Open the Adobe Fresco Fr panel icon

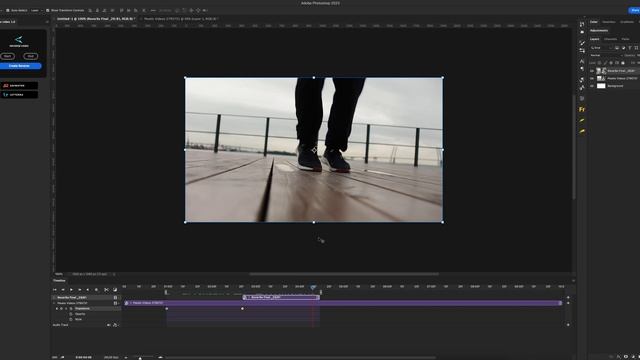coord(582,109)
